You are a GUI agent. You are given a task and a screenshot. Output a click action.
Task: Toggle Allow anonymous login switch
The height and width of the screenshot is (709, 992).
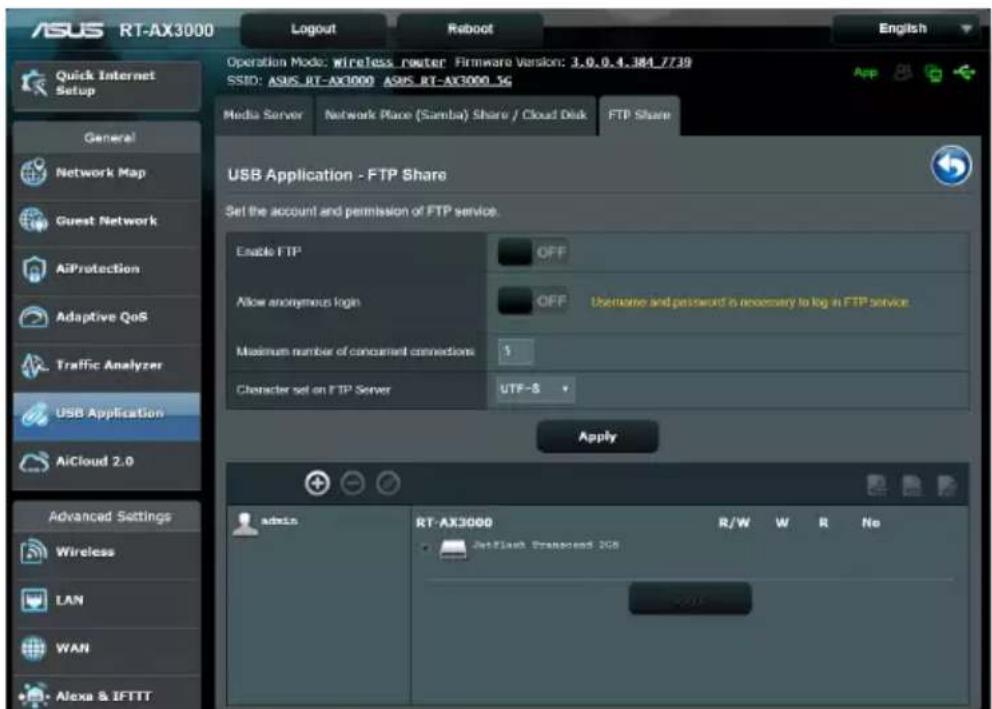(x=532, y=301)
